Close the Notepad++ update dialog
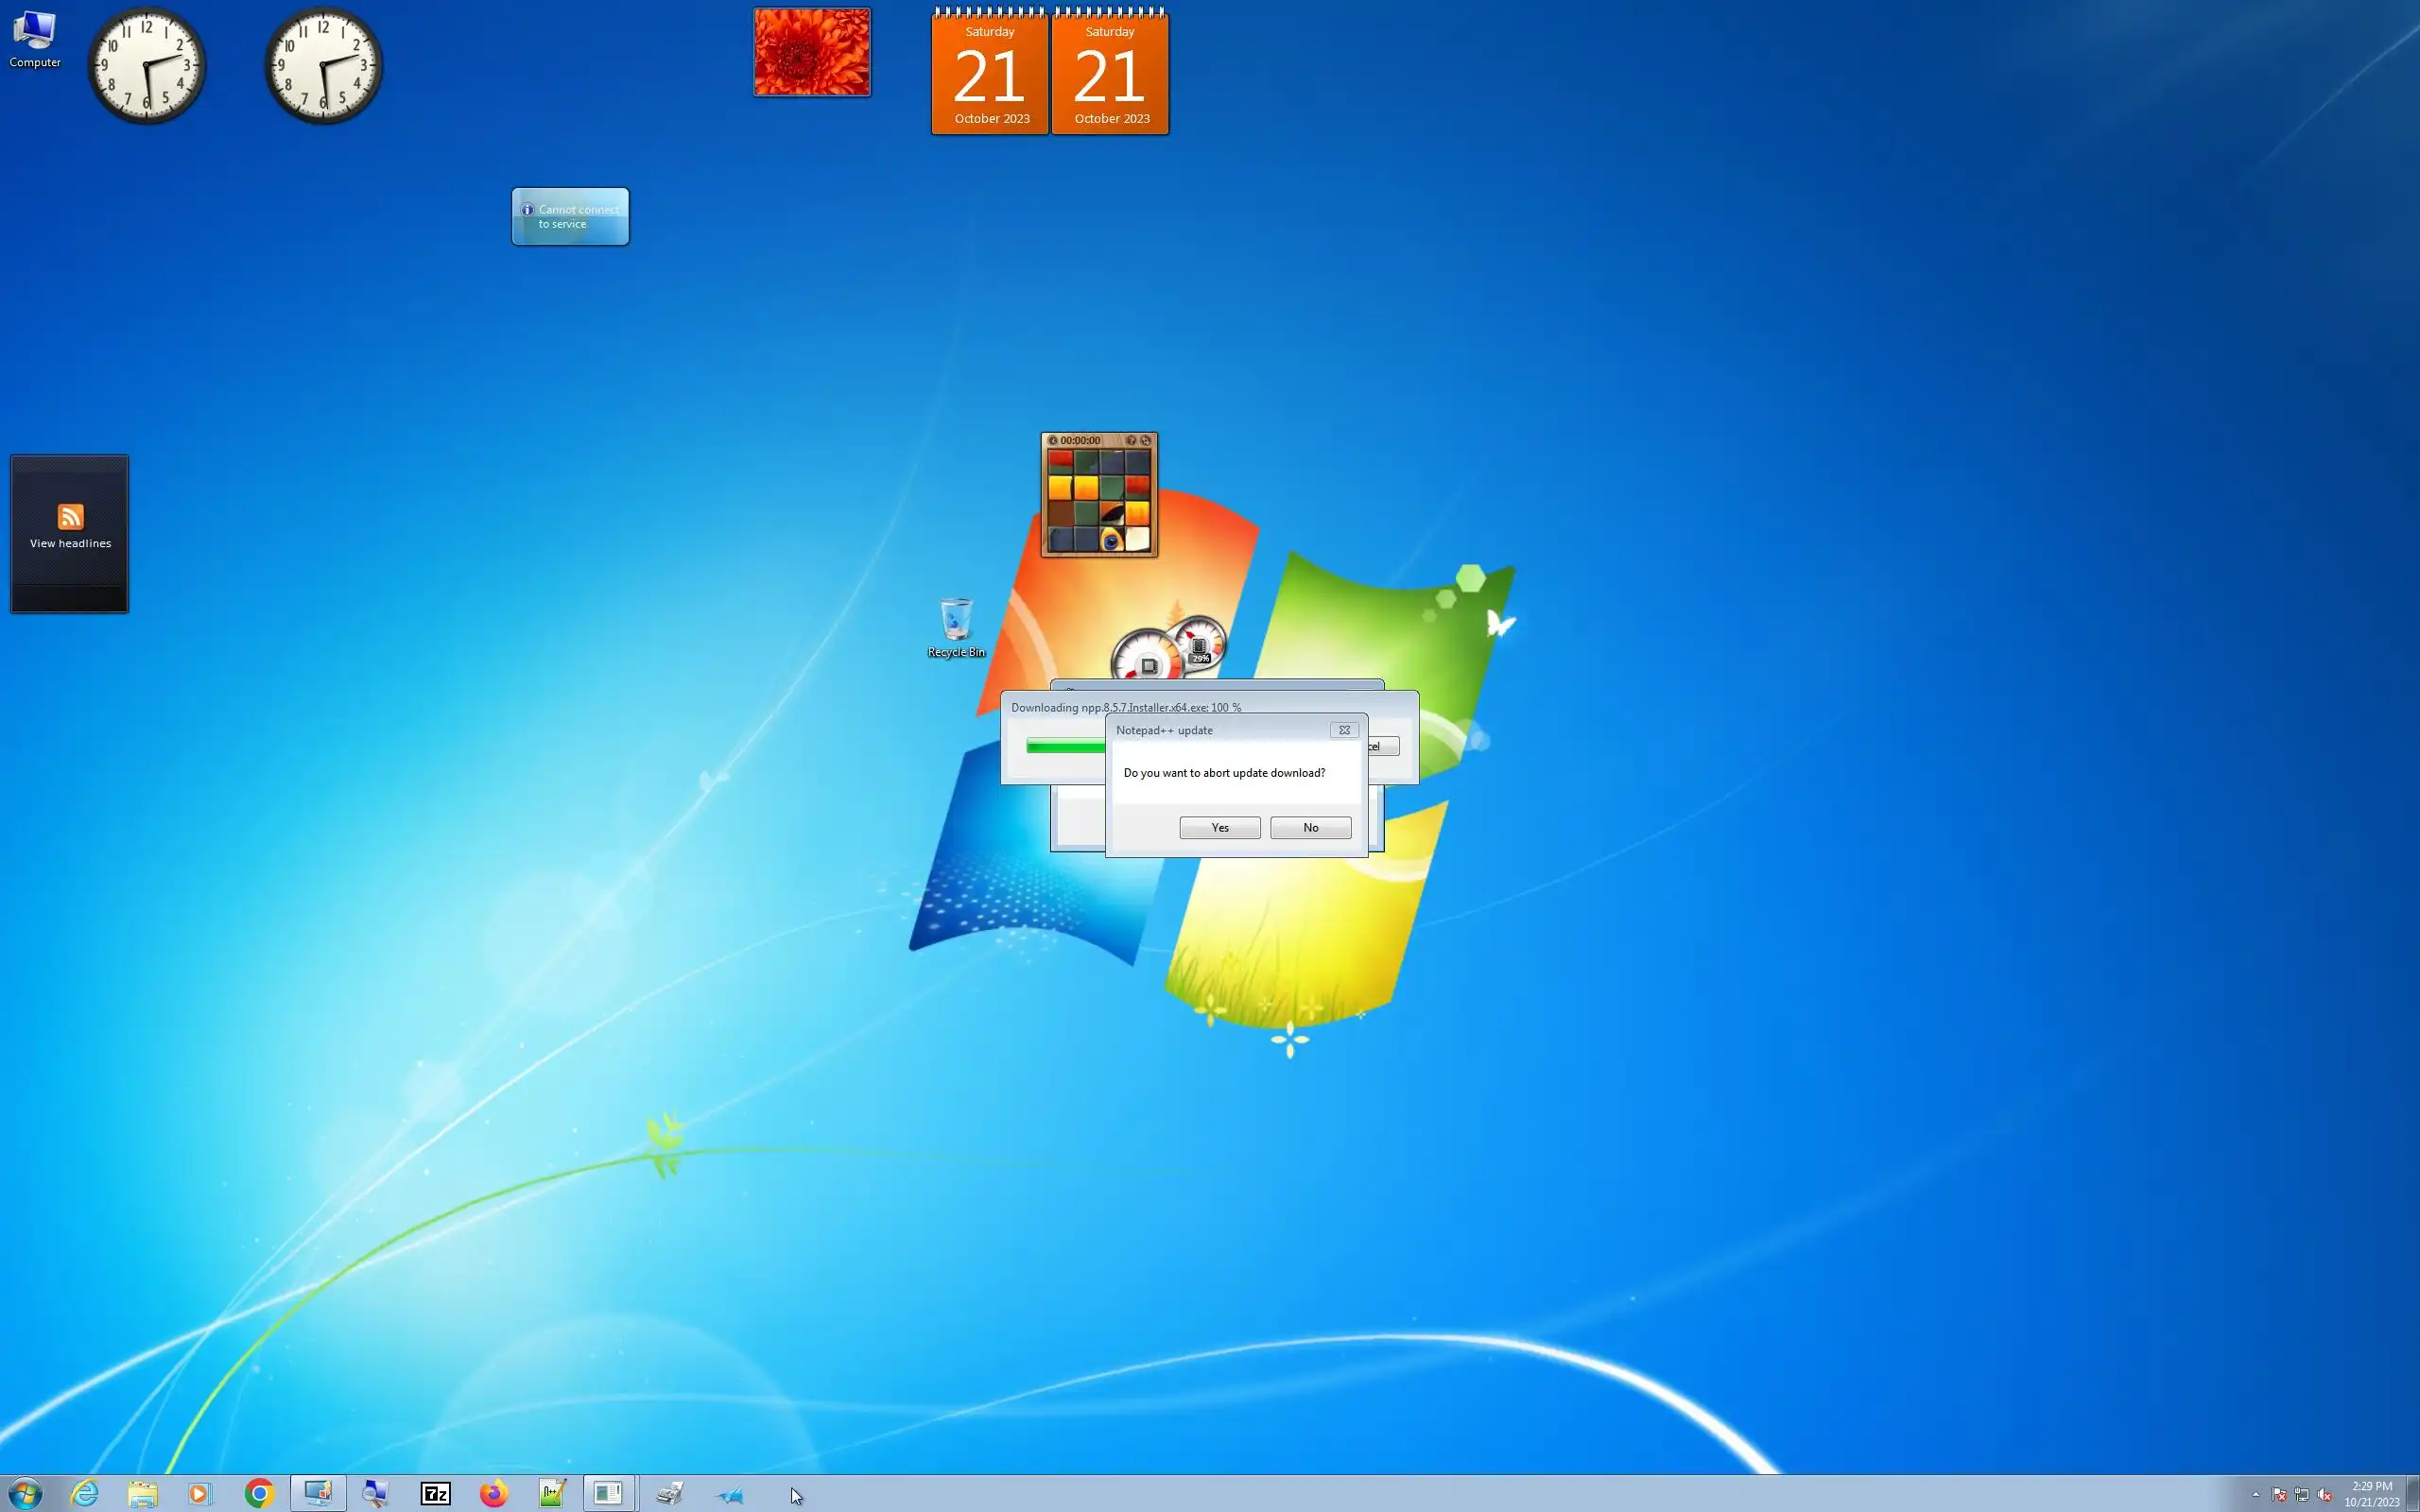Image resolution: width=2420 pixels, height=1512 pixels. click(1344, 730)
